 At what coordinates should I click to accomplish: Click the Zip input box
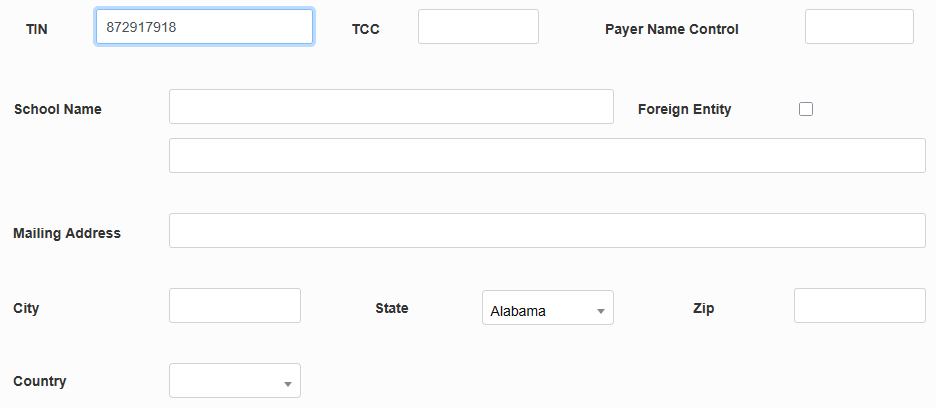[860, 306]
